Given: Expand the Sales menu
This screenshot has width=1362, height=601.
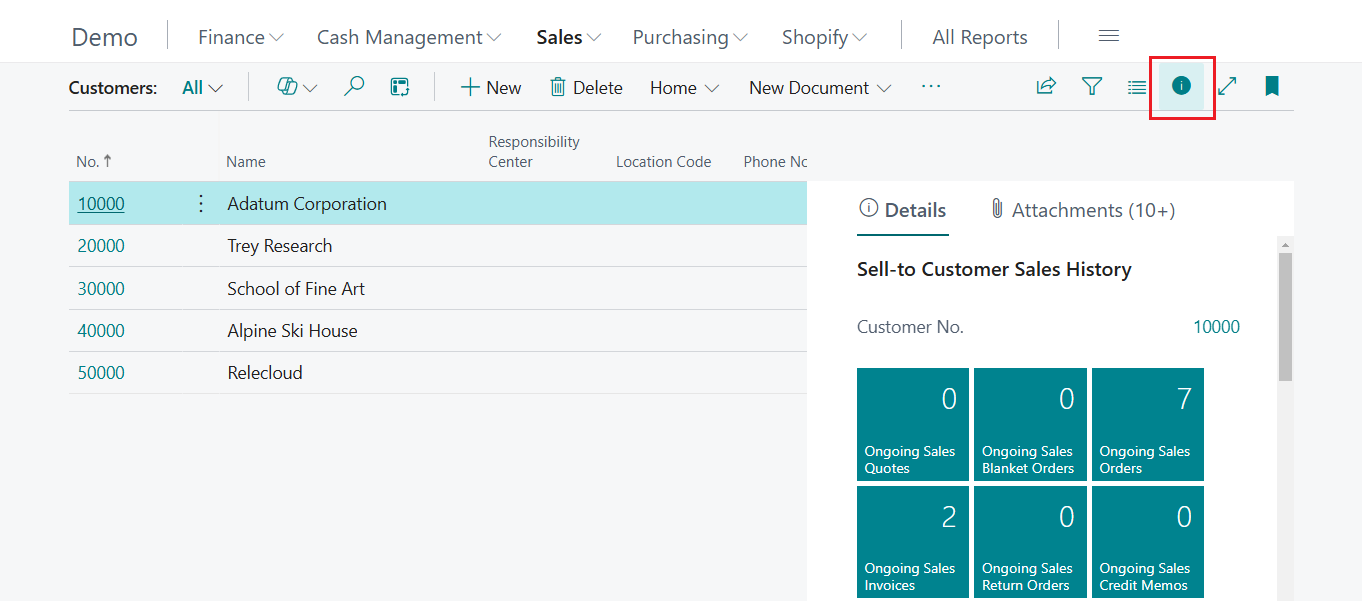Looking at the screenshot, I should 567,36.
